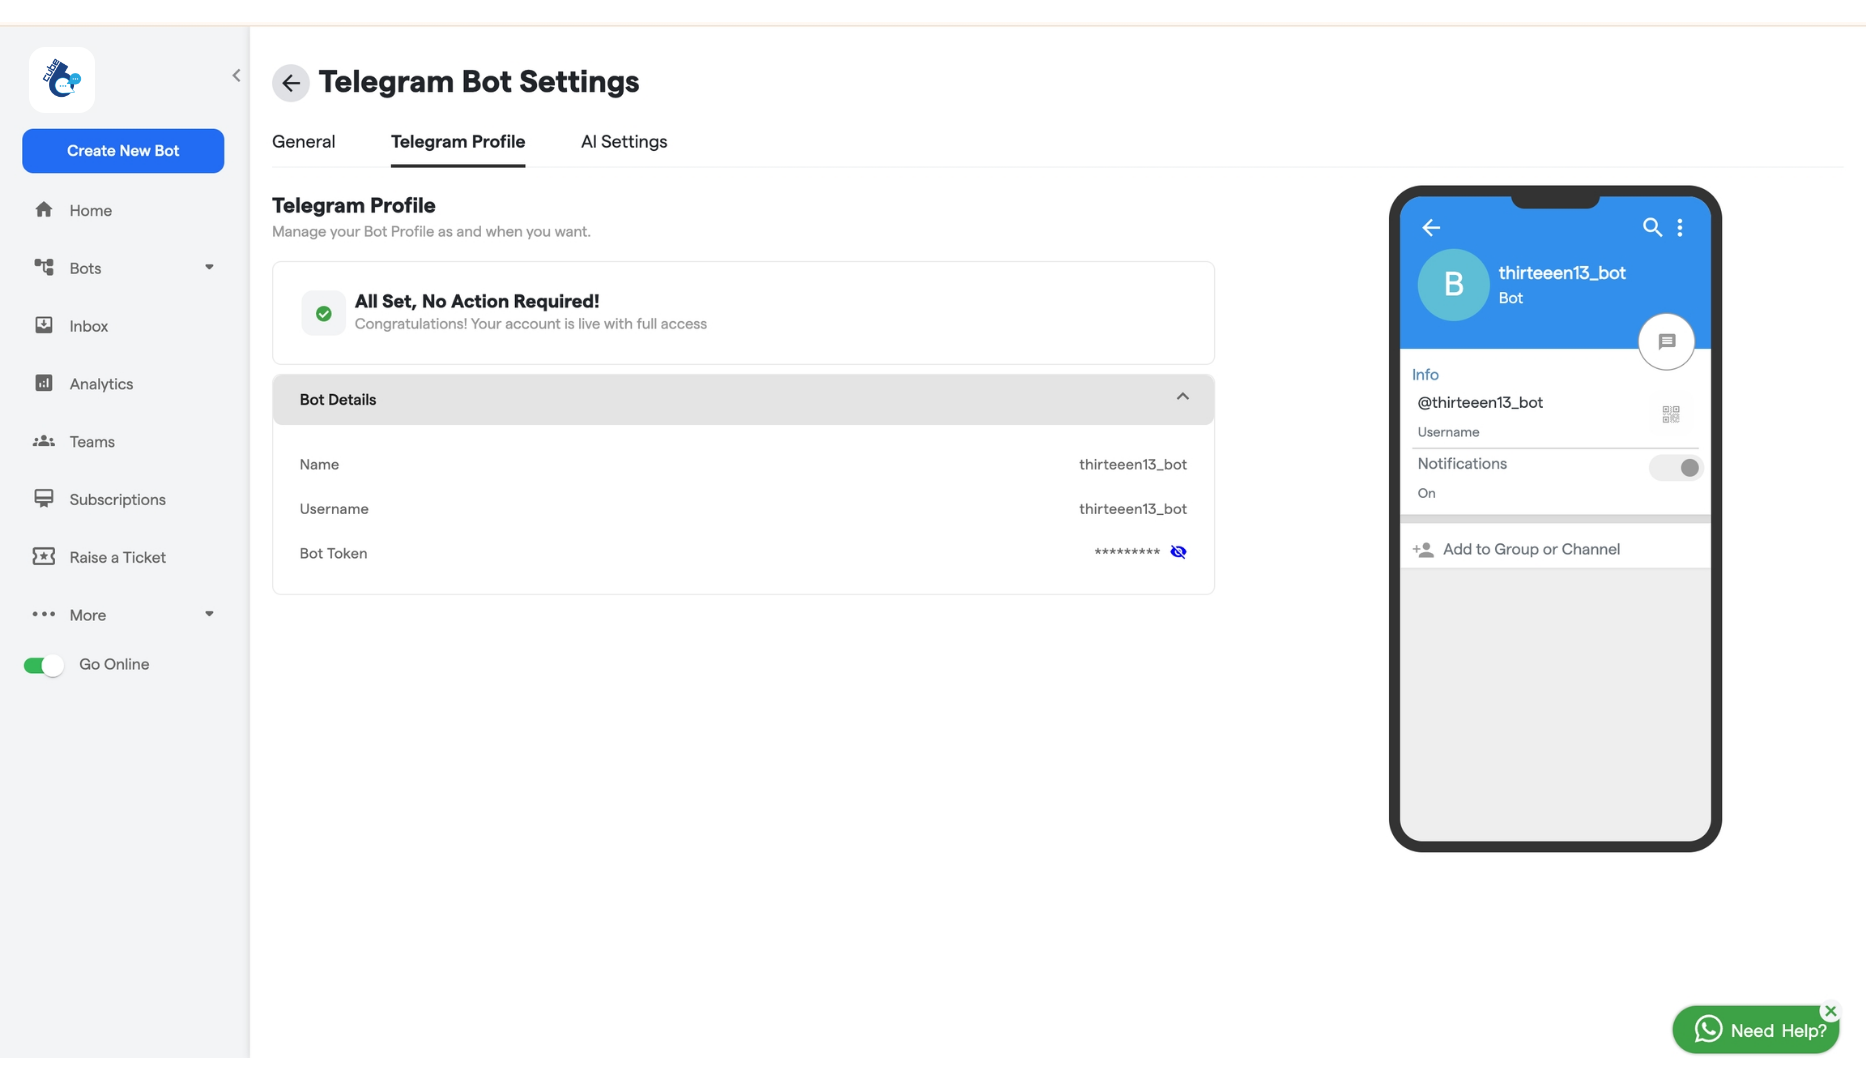Viewport: 1866px width, 1080px height.
Task: Click the phone preview back arrow
Action: pyautogui.click(x=1431, y=228)
